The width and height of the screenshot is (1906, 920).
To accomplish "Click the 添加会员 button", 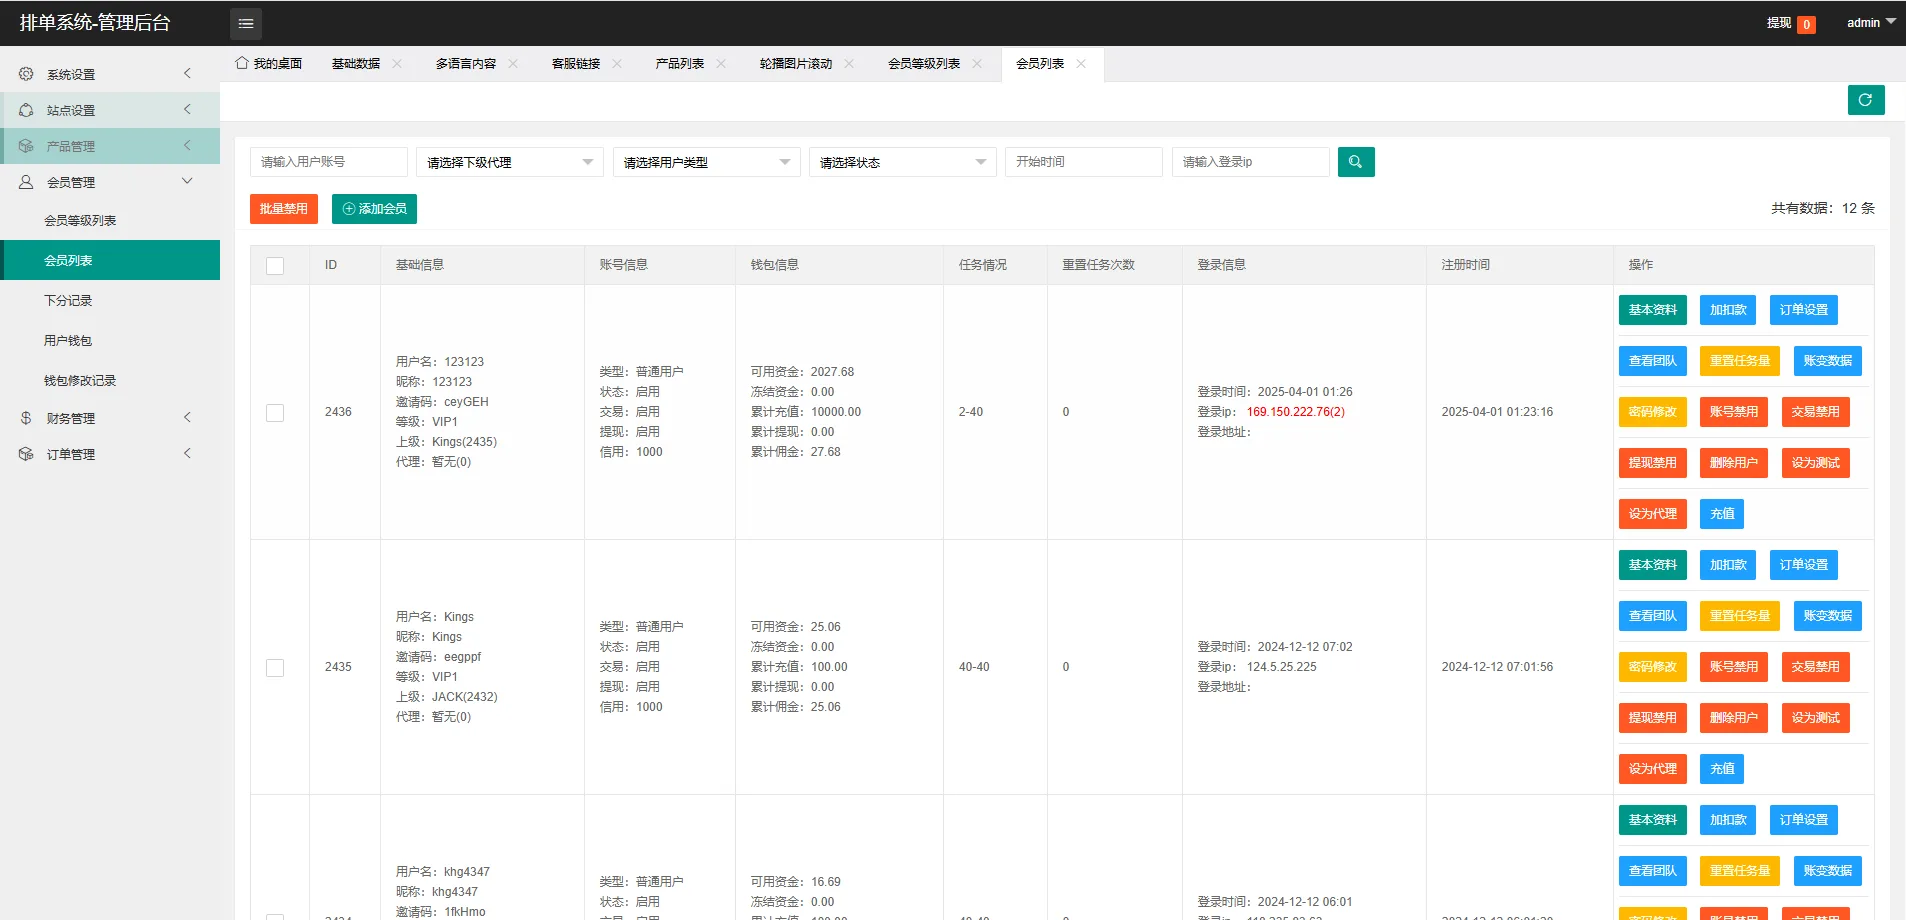I will (x=373, y=208).
